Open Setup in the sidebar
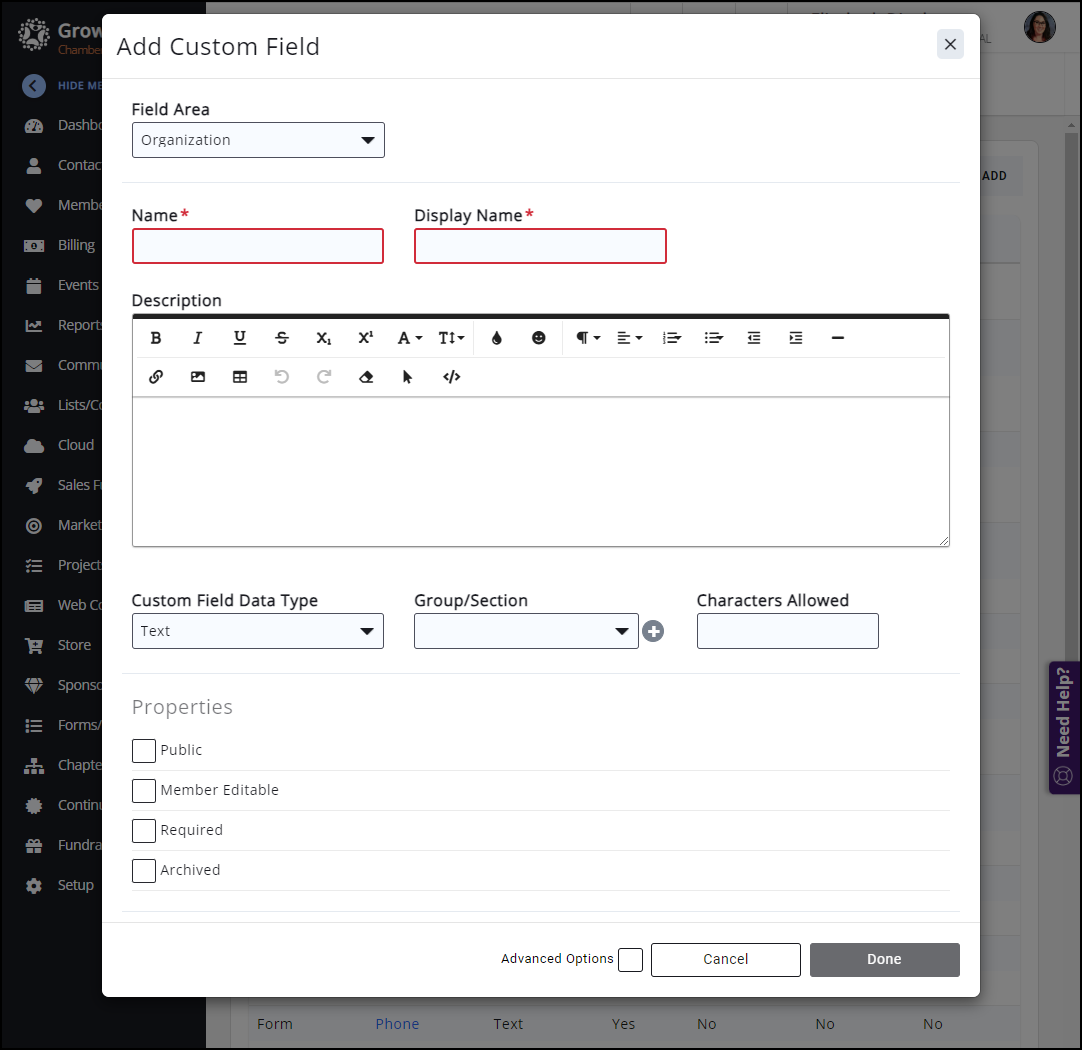The image size is (1082, 1050). tap(61, 886)
